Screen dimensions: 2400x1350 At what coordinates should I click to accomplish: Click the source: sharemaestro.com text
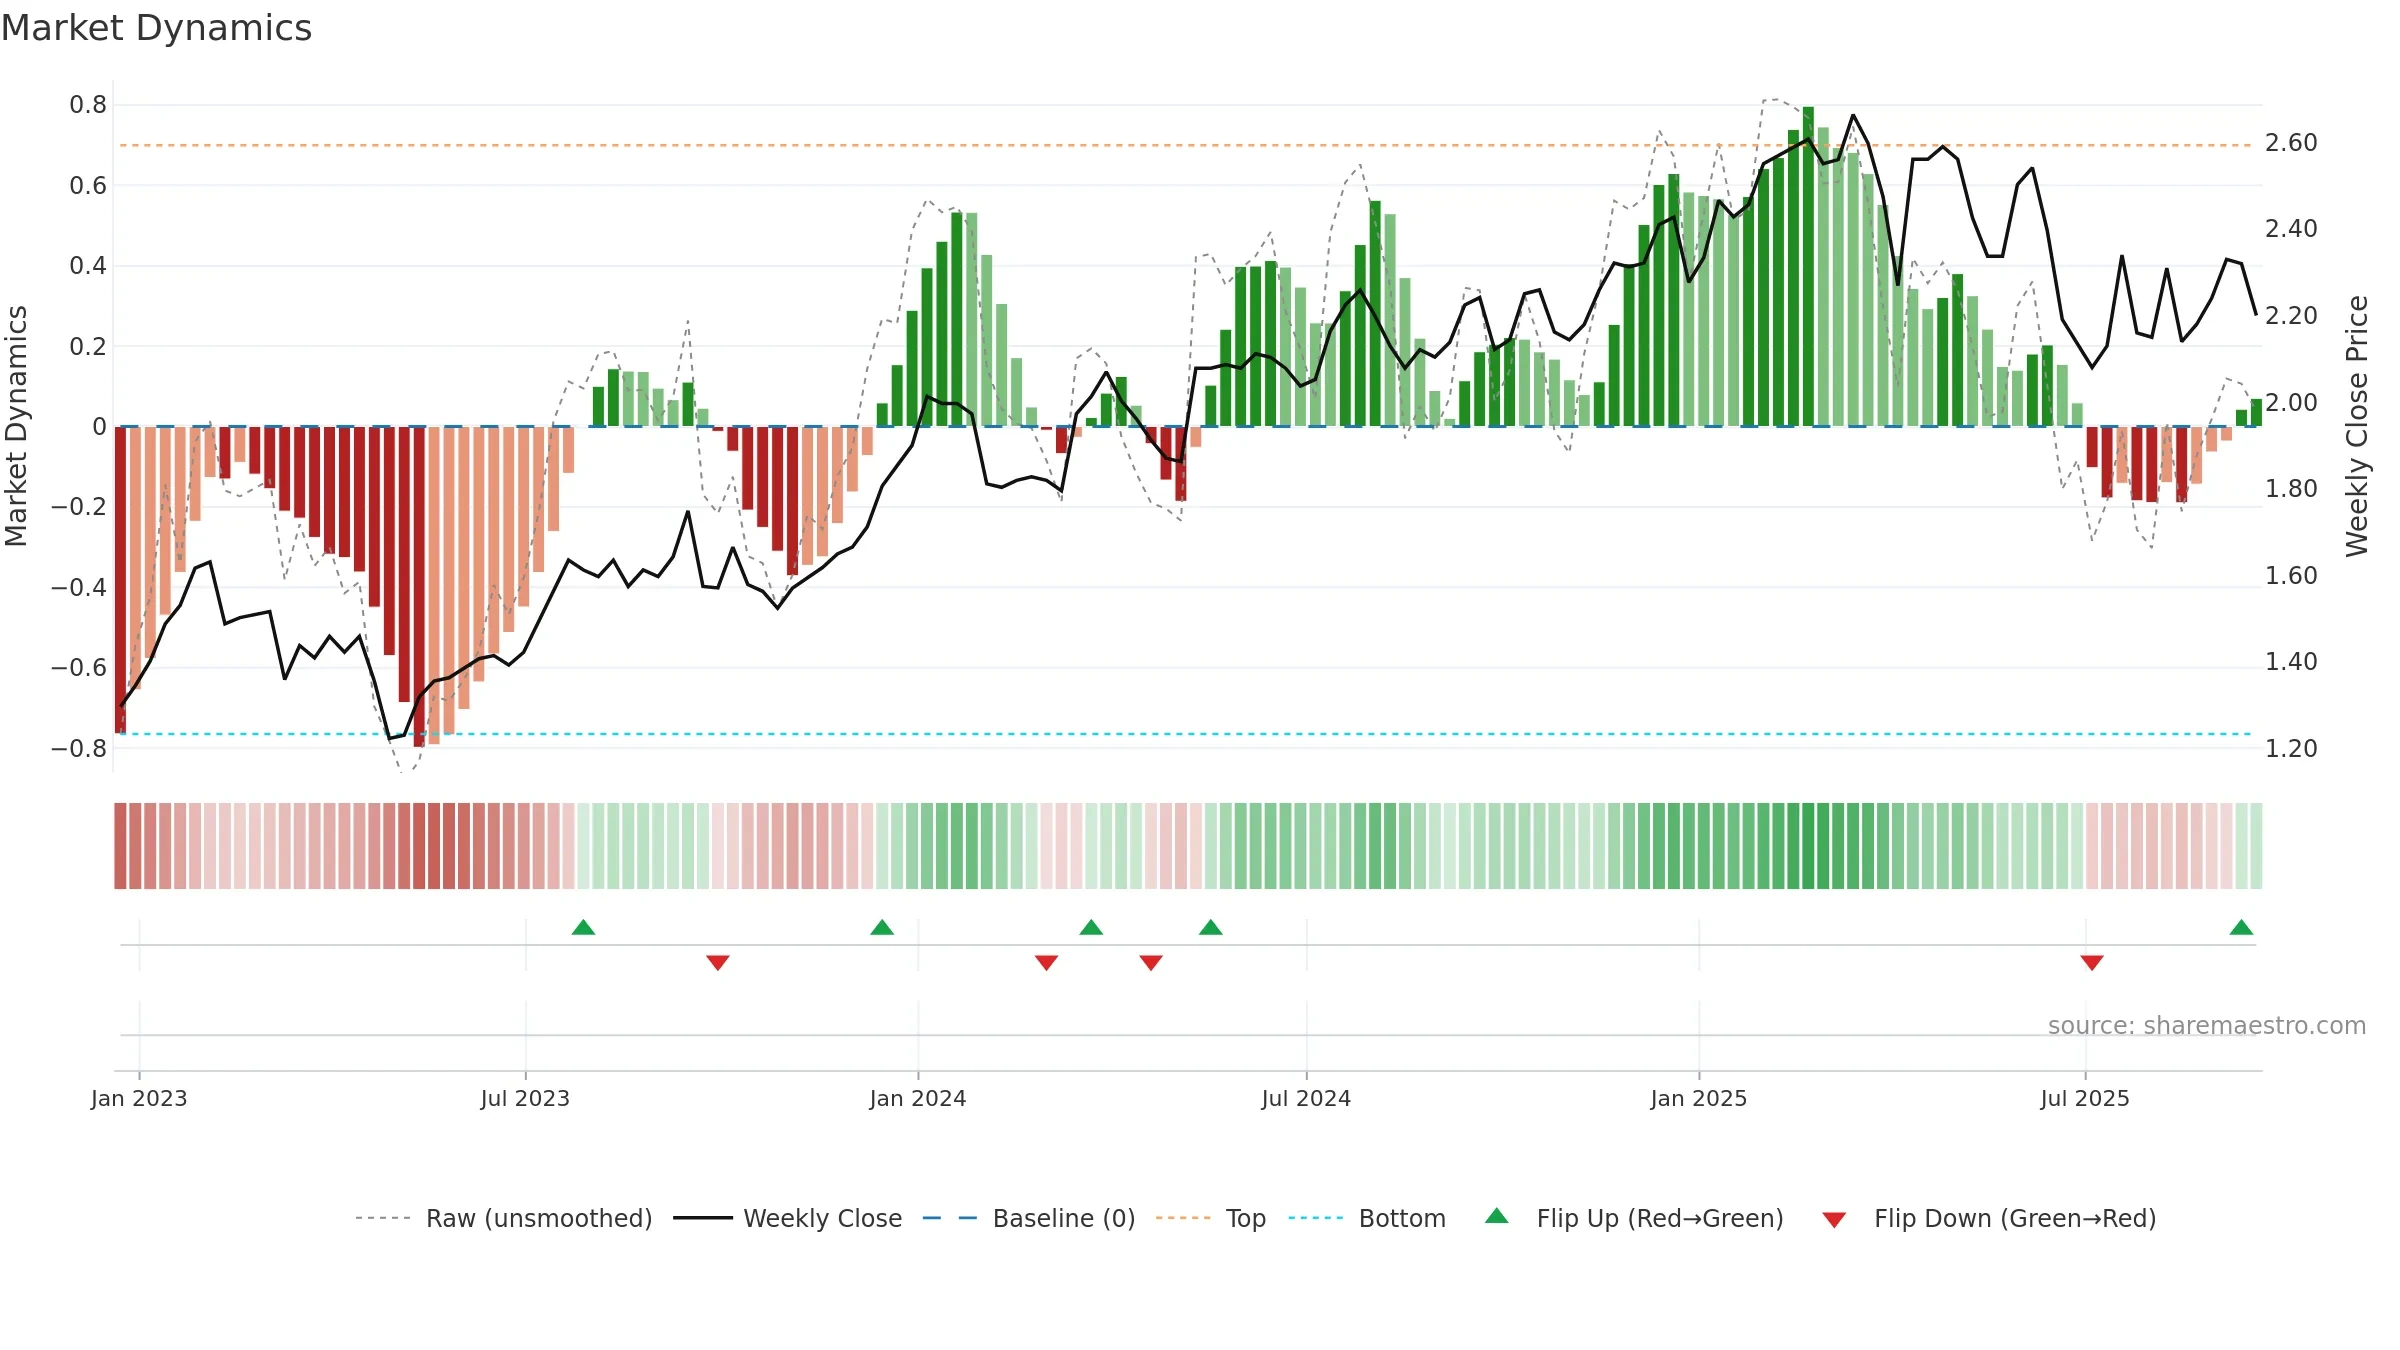coord(2207,1025)
